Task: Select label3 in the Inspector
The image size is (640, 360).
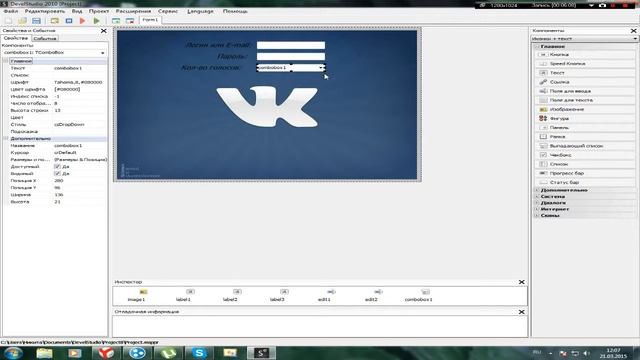Action: click(277, 296)
